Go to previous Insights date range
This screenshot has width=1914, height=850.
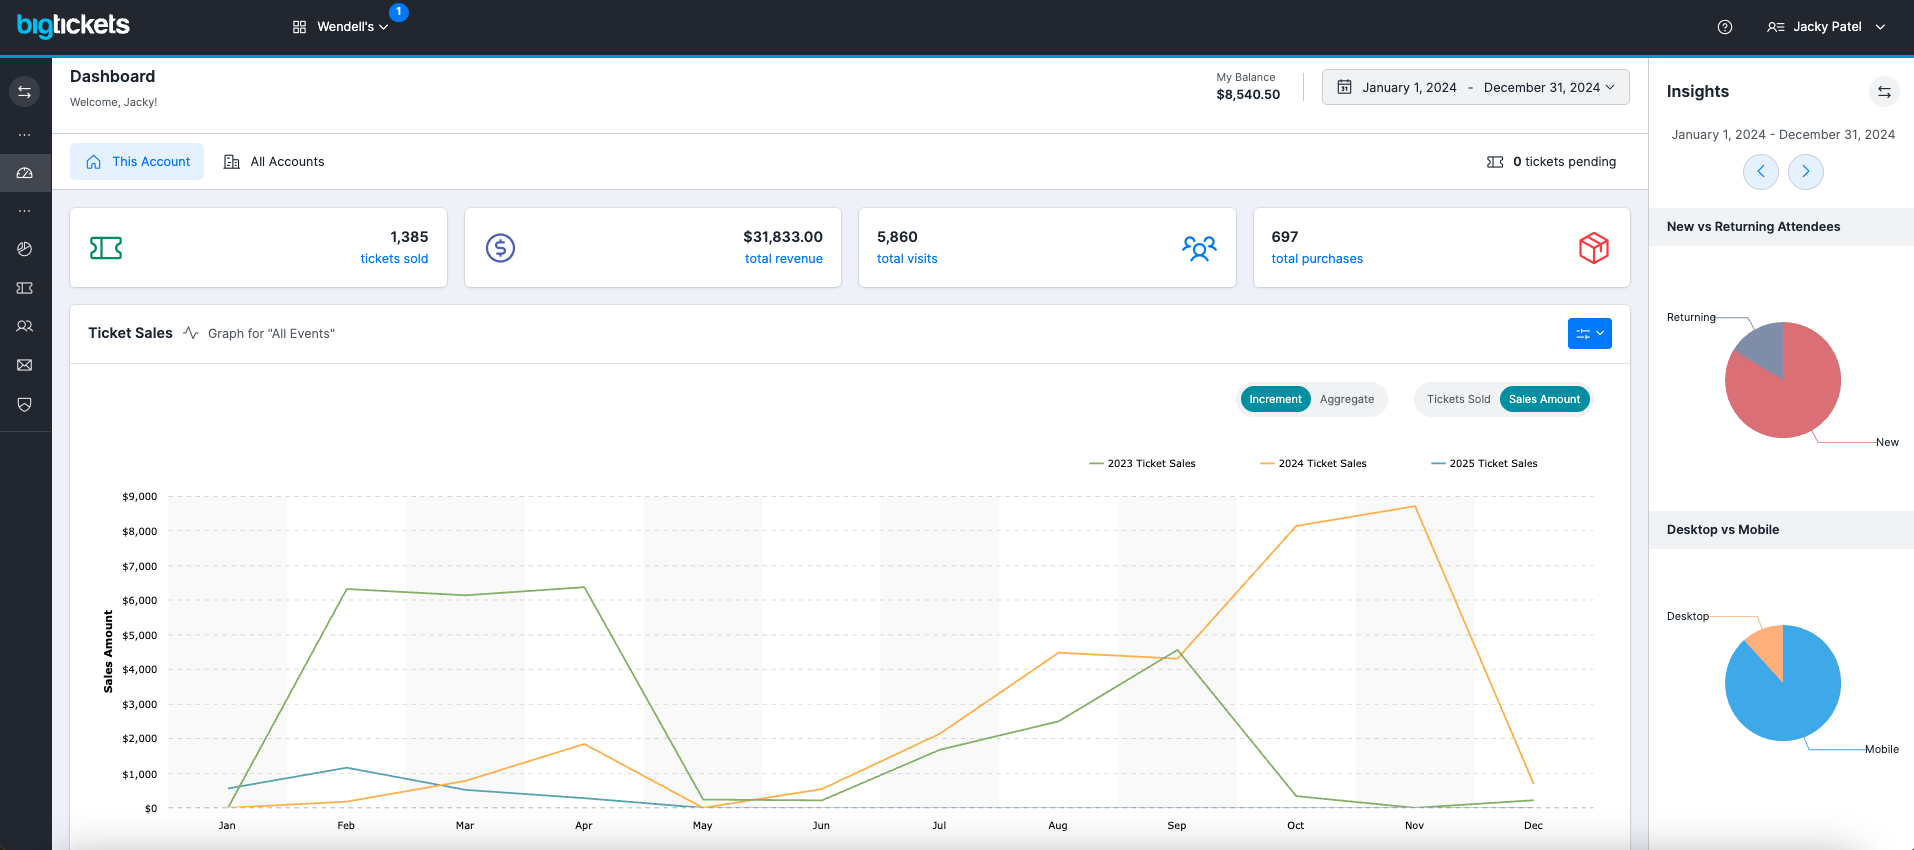coord(1761,171)
